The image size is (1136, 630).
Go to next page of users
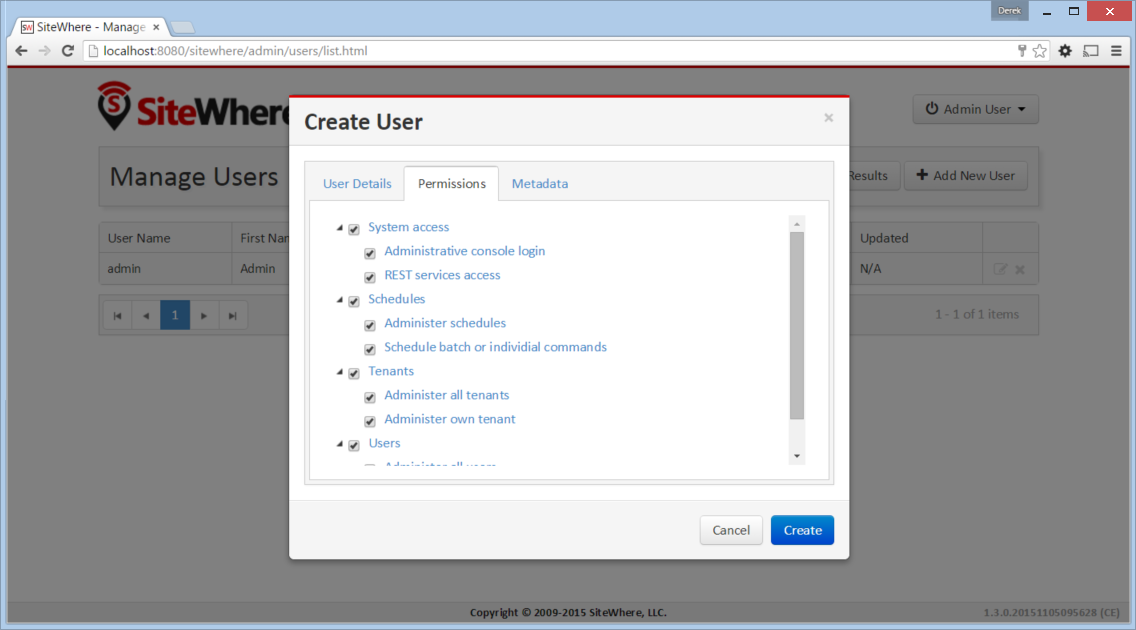(204, 316)
